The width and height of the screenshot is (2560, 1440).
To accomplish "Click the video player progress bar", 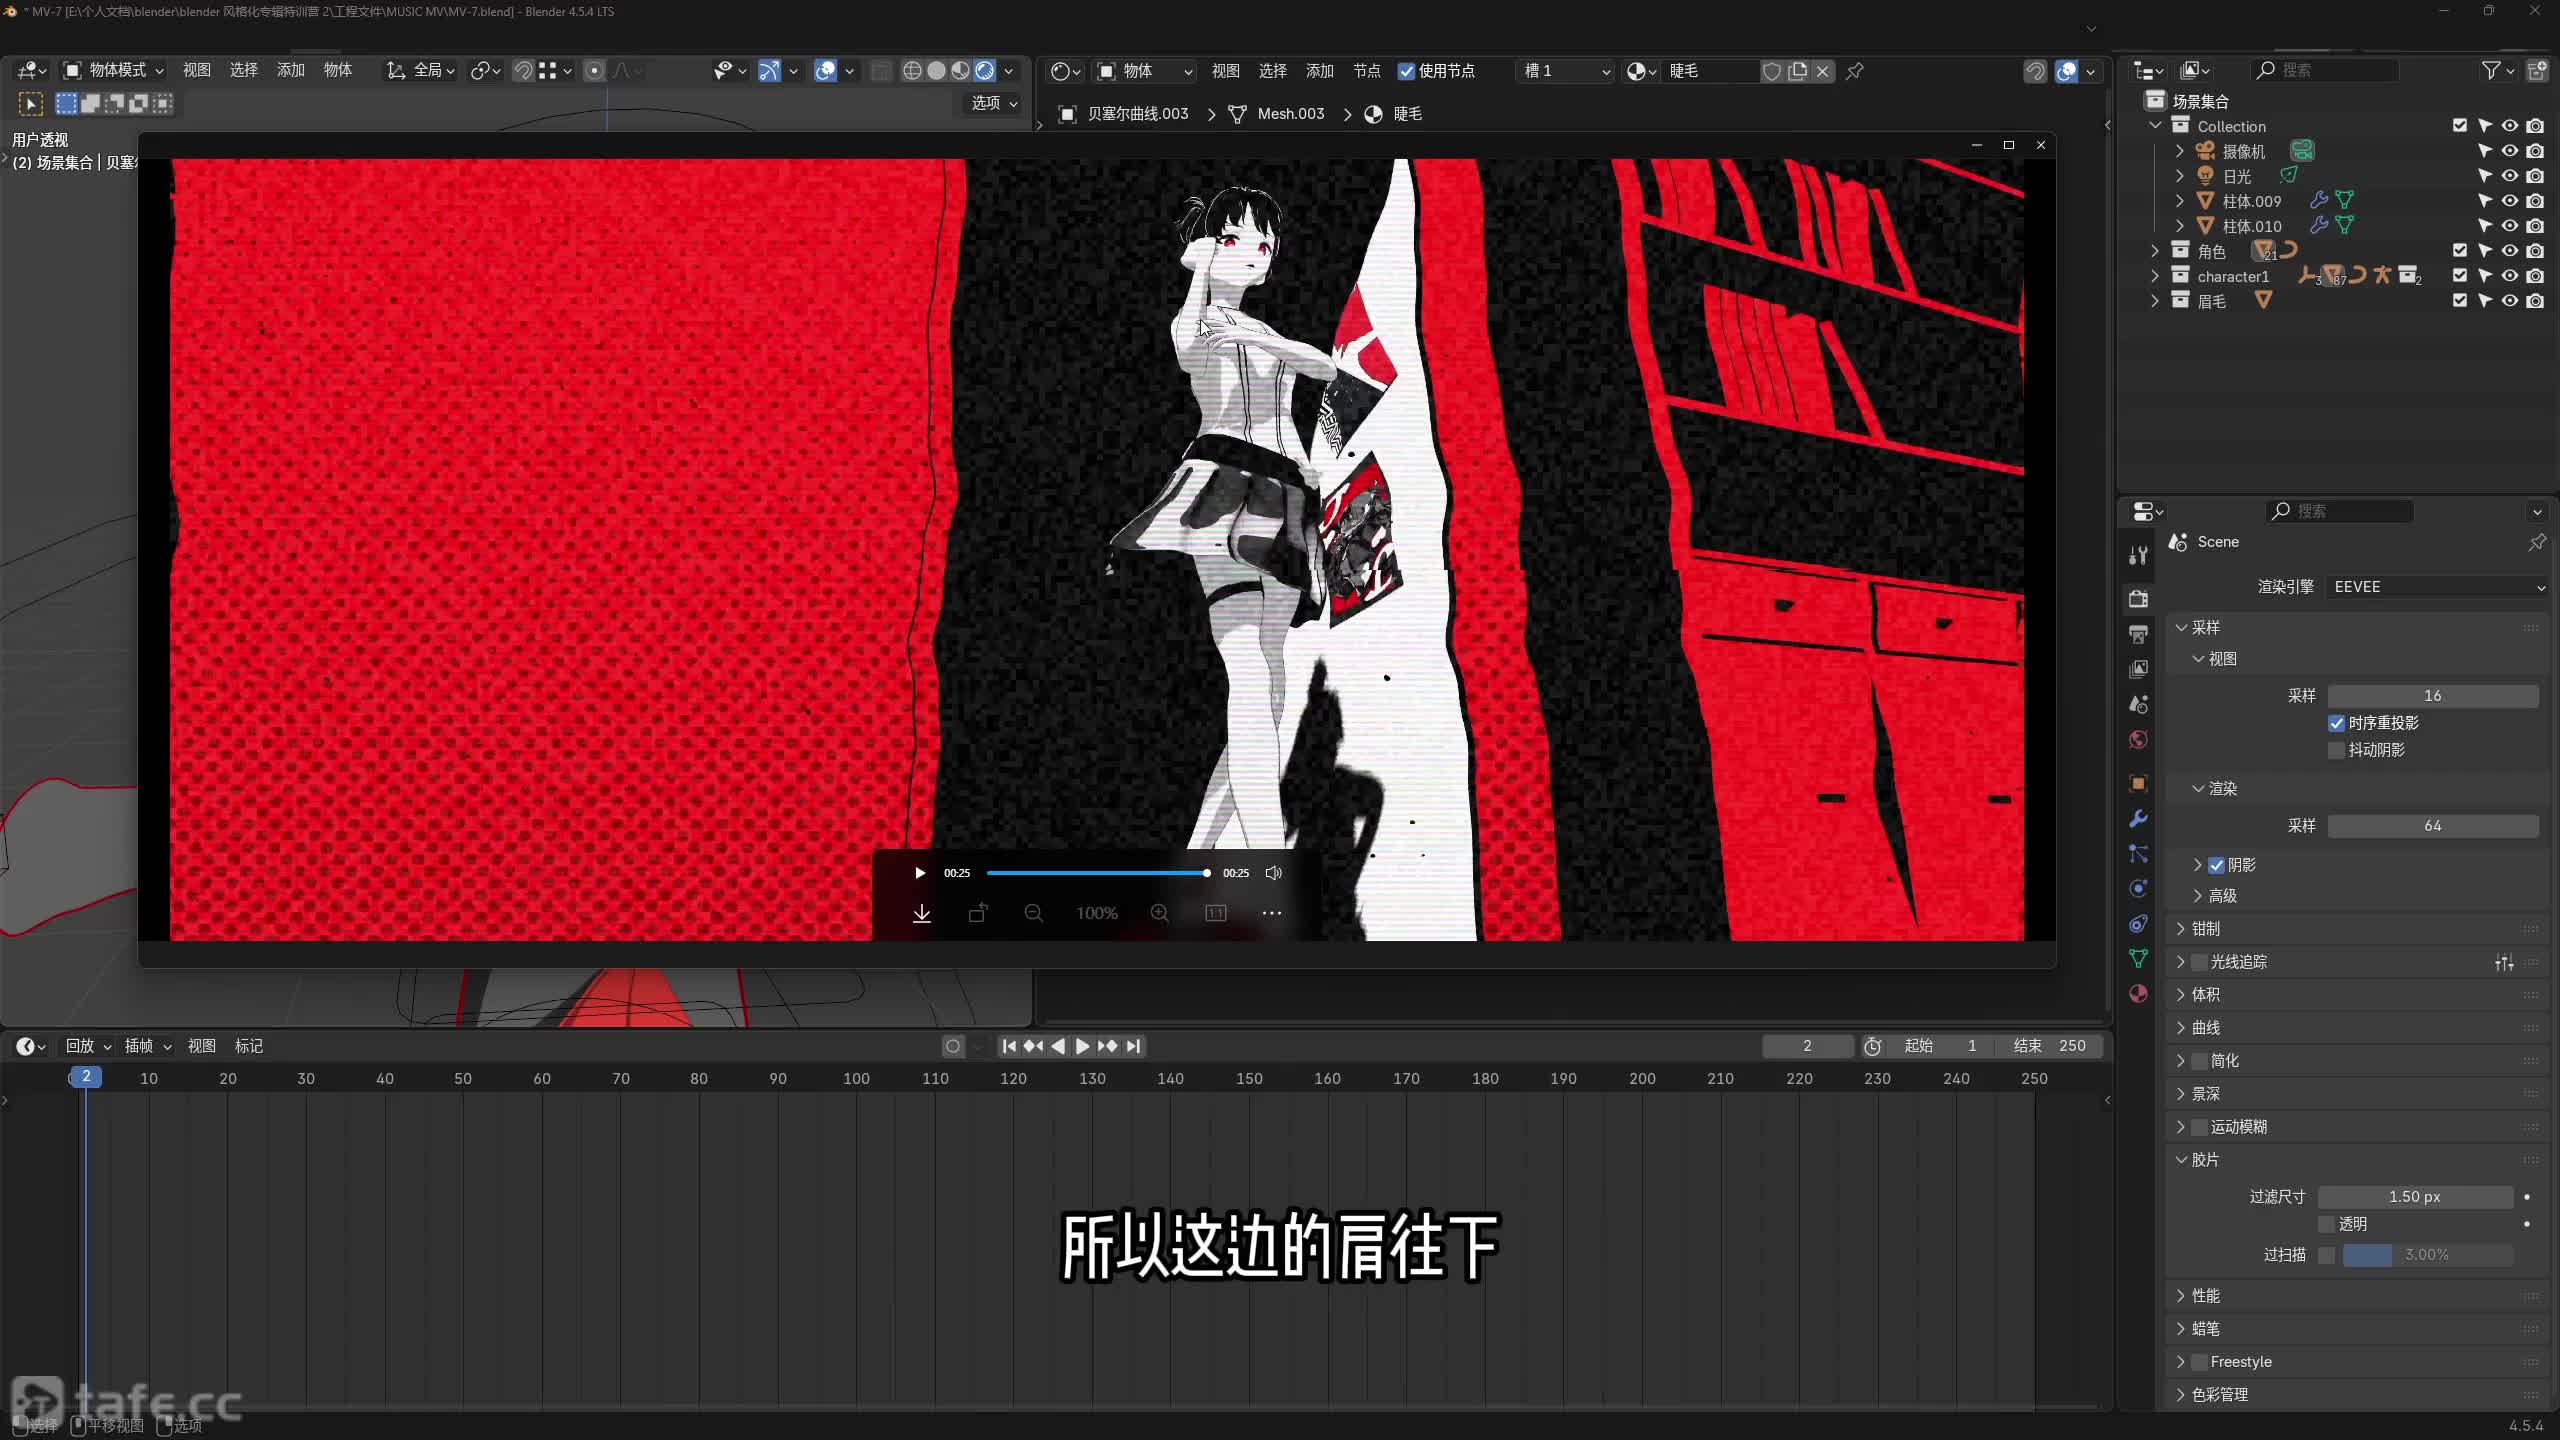I will (x=1096, y=873).
